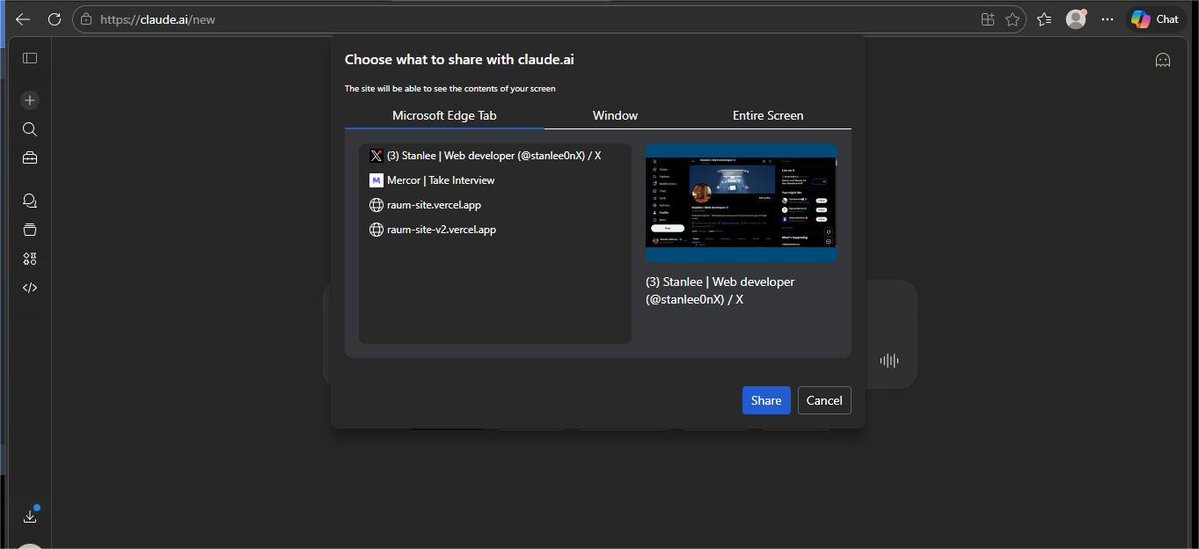The height and width of the screenshot is (549, 1199).
Task: Reload the page with the refresh icon
Action: pyautogui.click(x=54, y=19)
